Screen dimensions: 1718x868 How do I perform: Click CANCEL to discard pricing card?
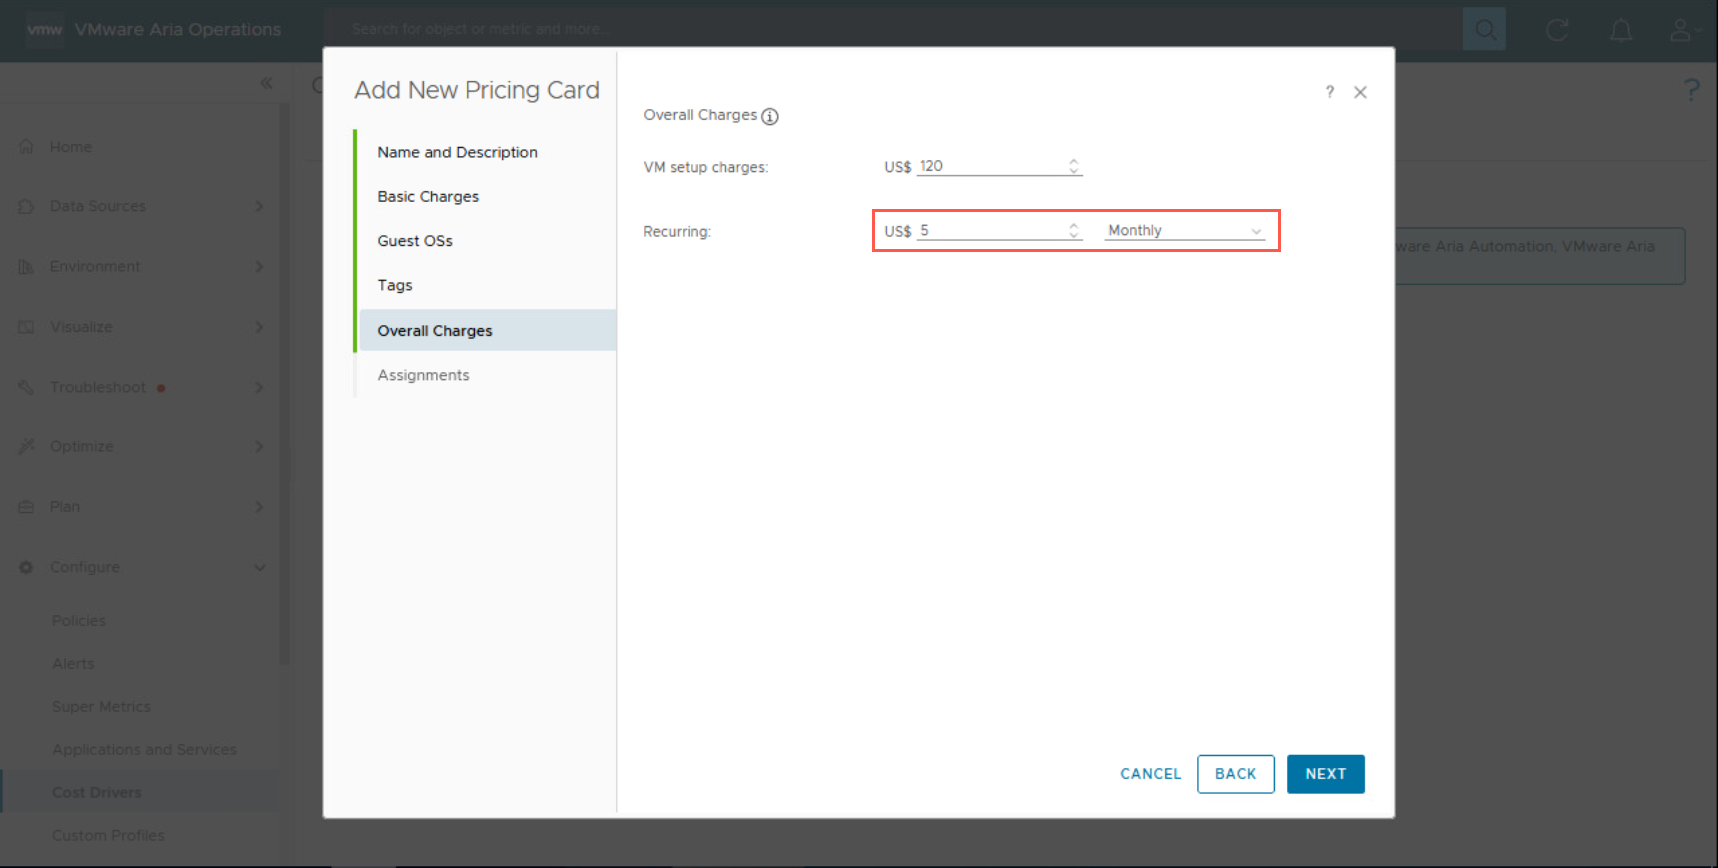pyautogui.click(x=1150, y=774)
